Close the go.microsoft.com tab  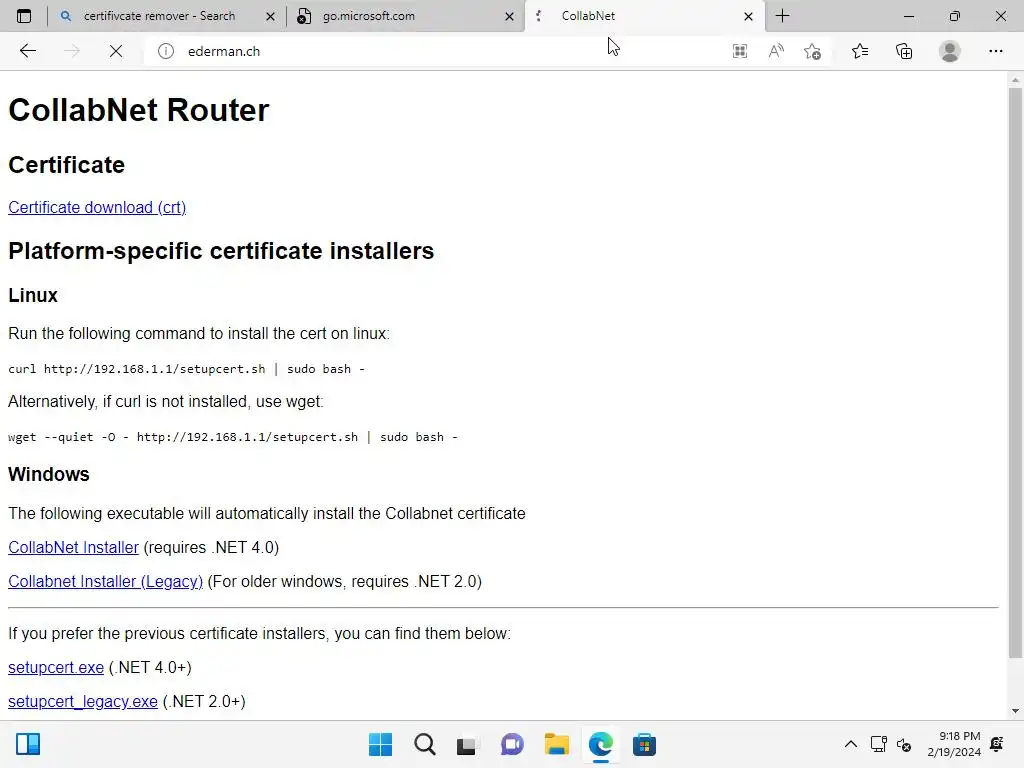tap(509, 16)
